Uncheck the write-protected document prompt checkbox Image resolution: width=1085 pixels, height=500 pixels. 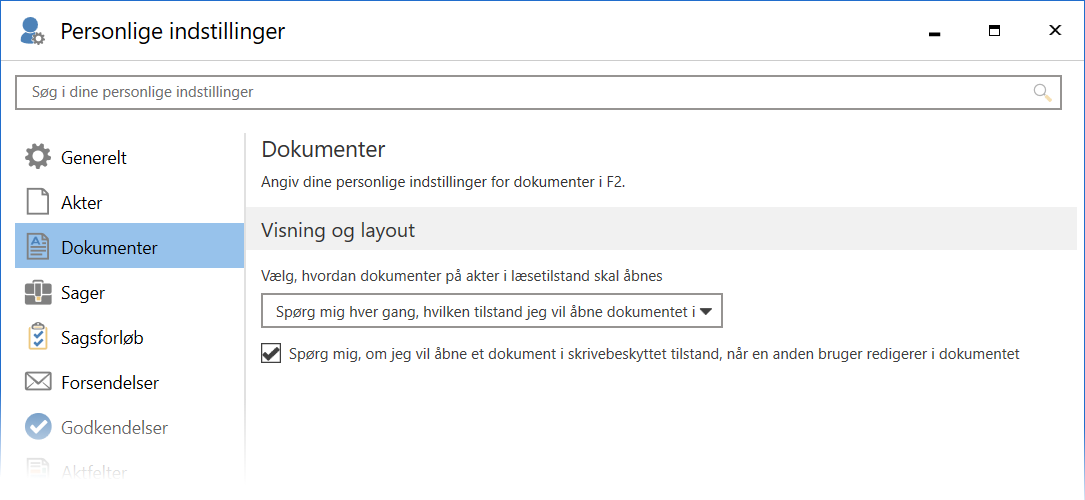point(270,353)
